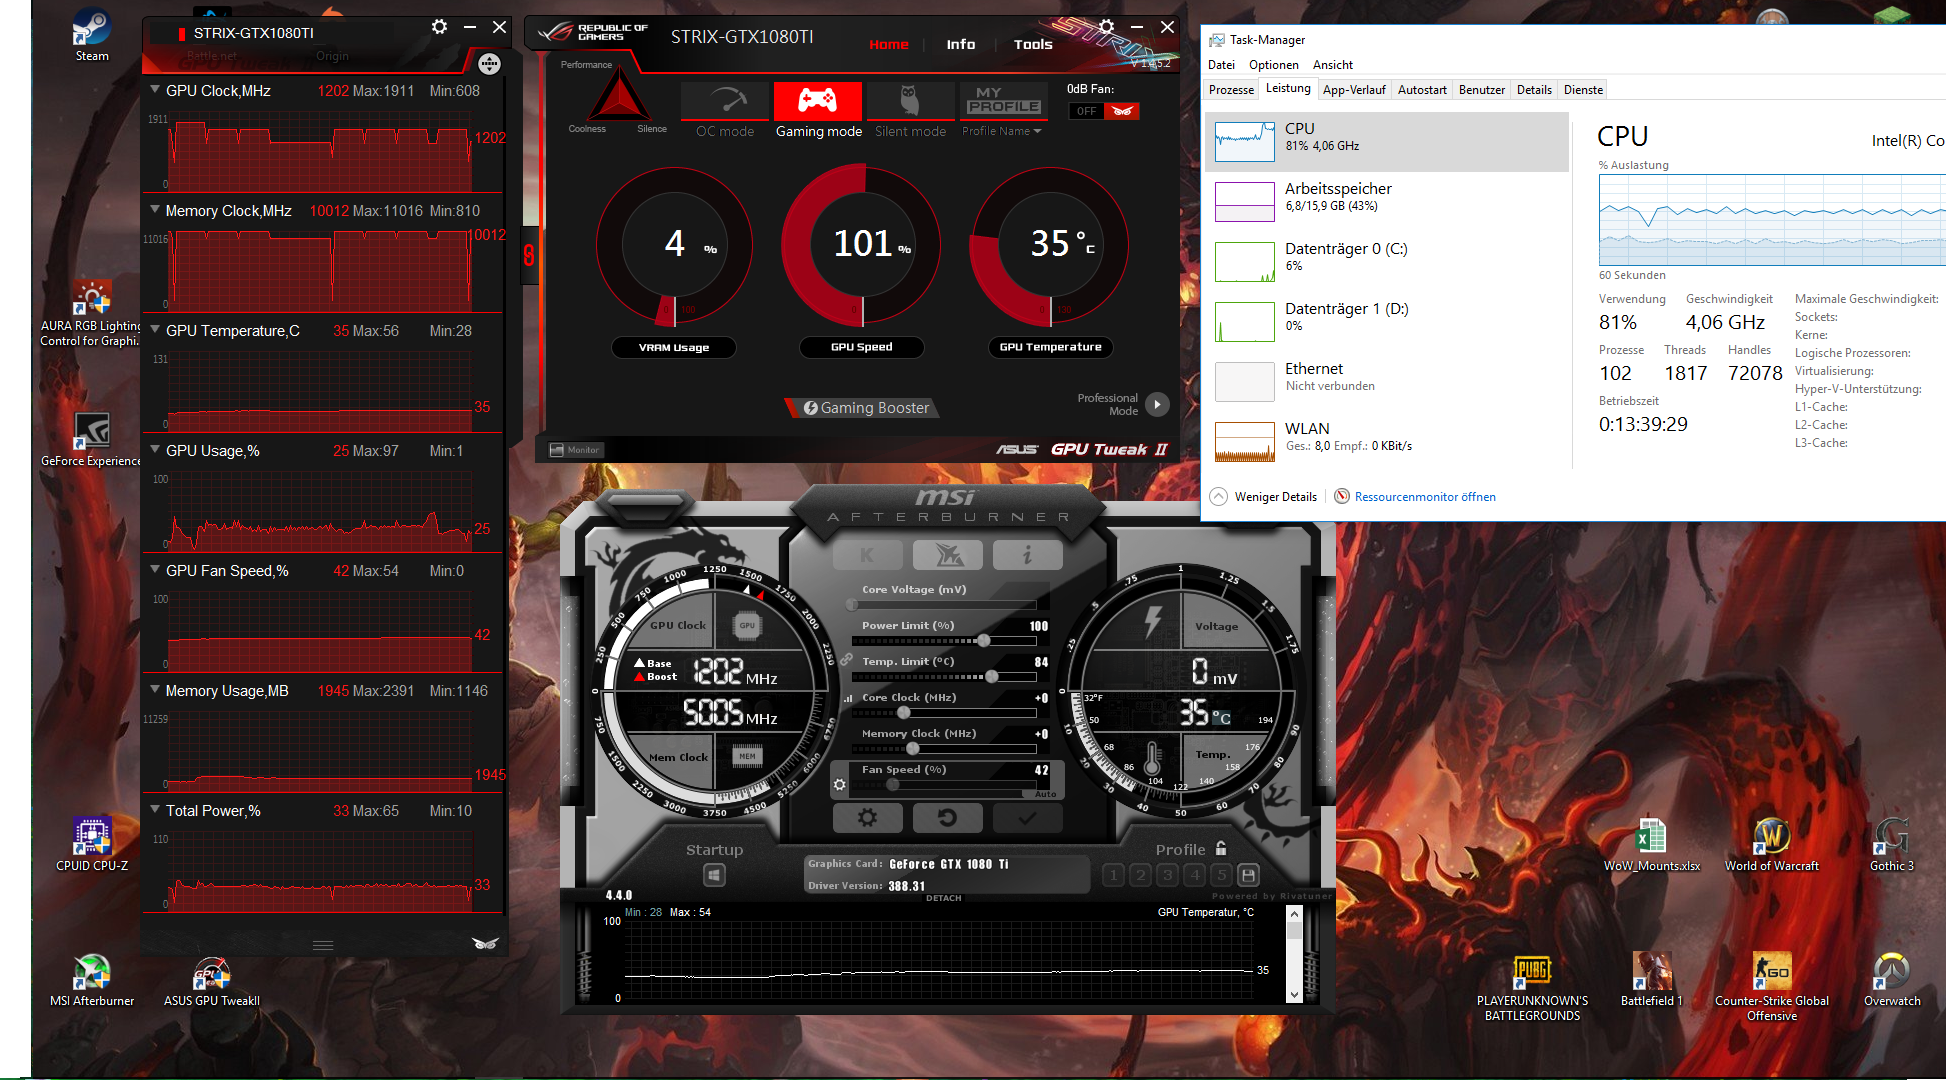Switch to Prozesse tab in Task-Manager
Image resolution: width=1946 pixels, height=1080 pixels.
click(1231, 90)
